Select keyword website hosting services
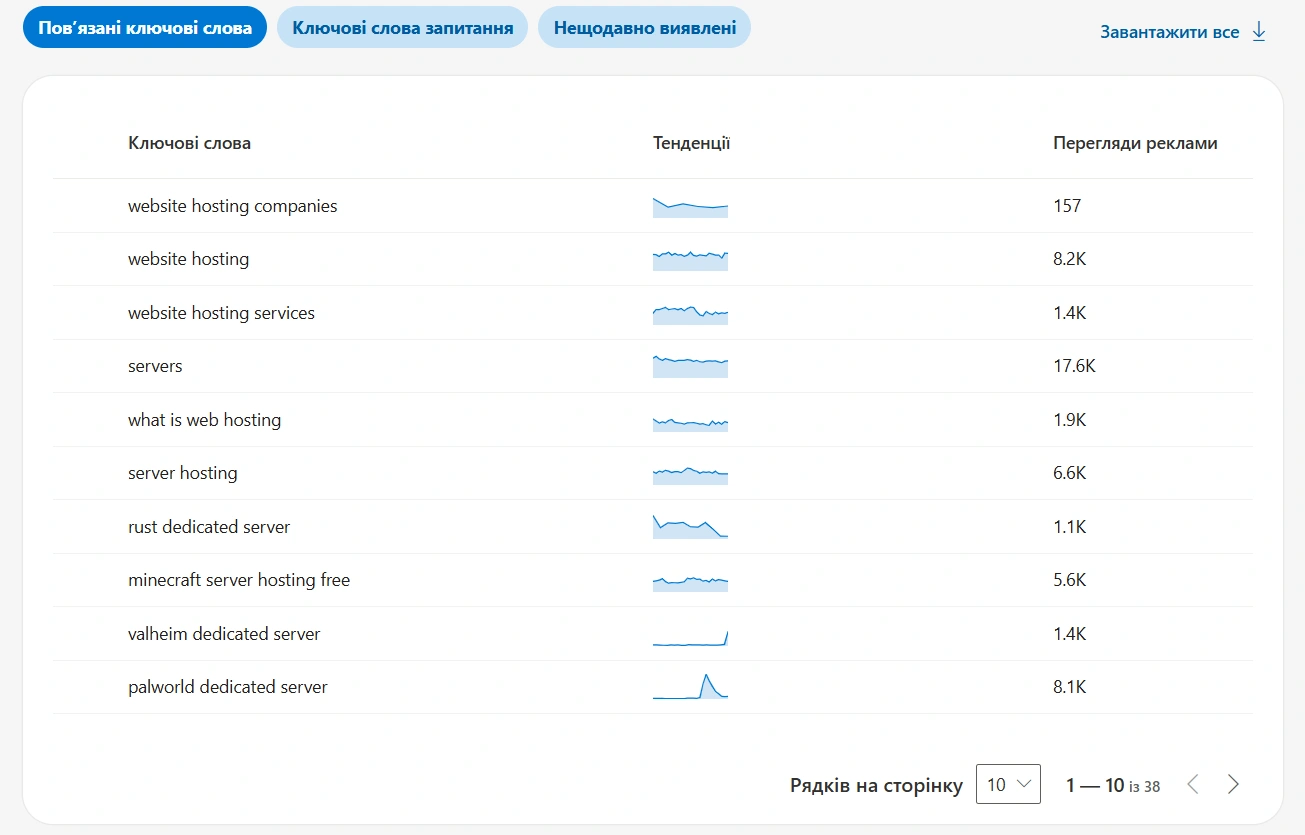 point(221,313)
